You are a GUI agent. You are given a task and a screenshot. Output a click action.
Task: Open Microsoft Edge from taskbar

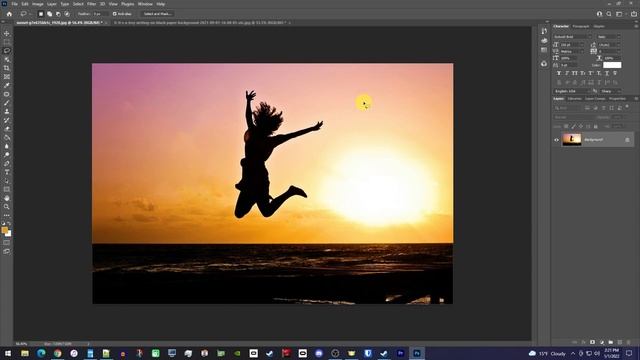pos(41,353)
